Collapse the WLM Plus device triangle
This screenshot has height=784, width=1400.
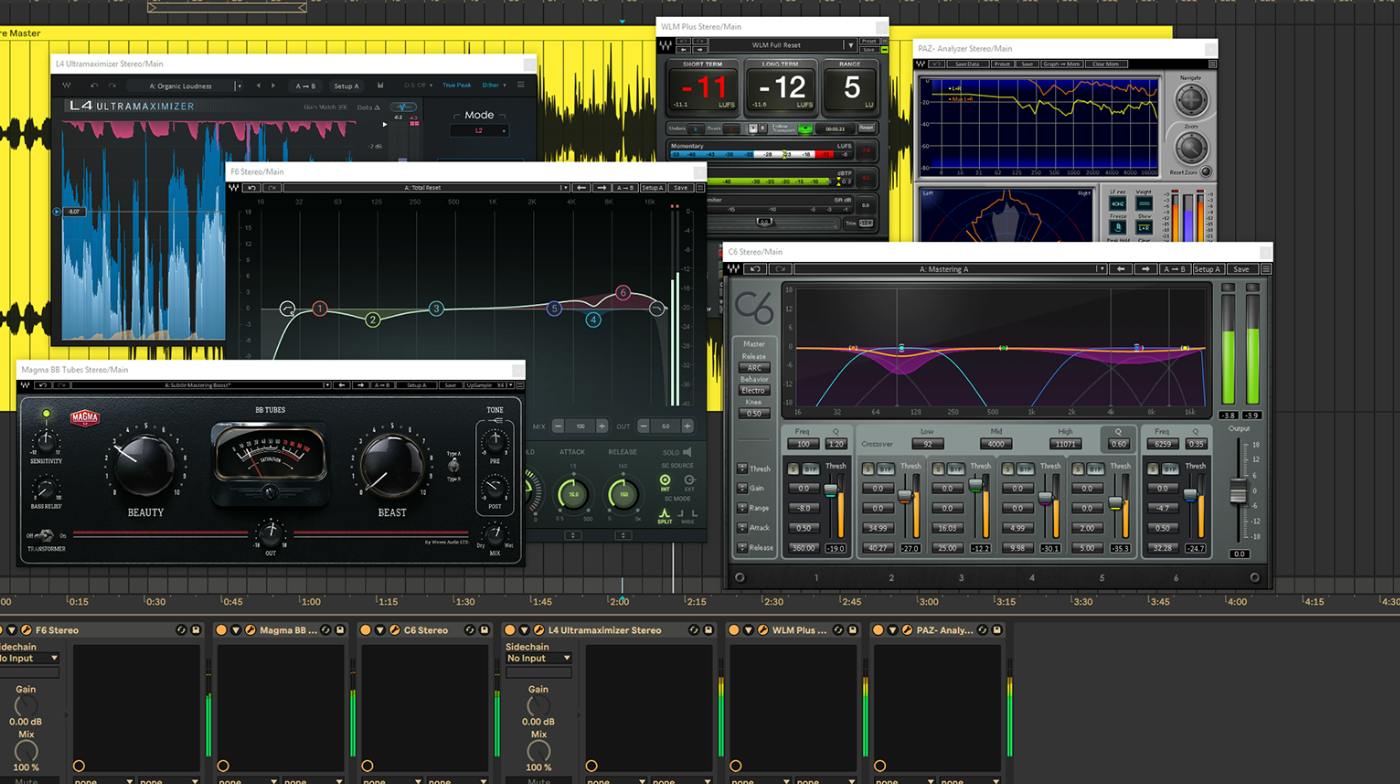747,630
